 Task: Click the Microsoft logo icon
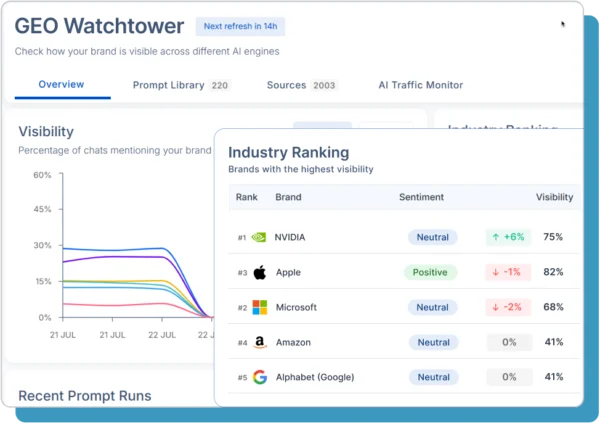coord(259,307)
